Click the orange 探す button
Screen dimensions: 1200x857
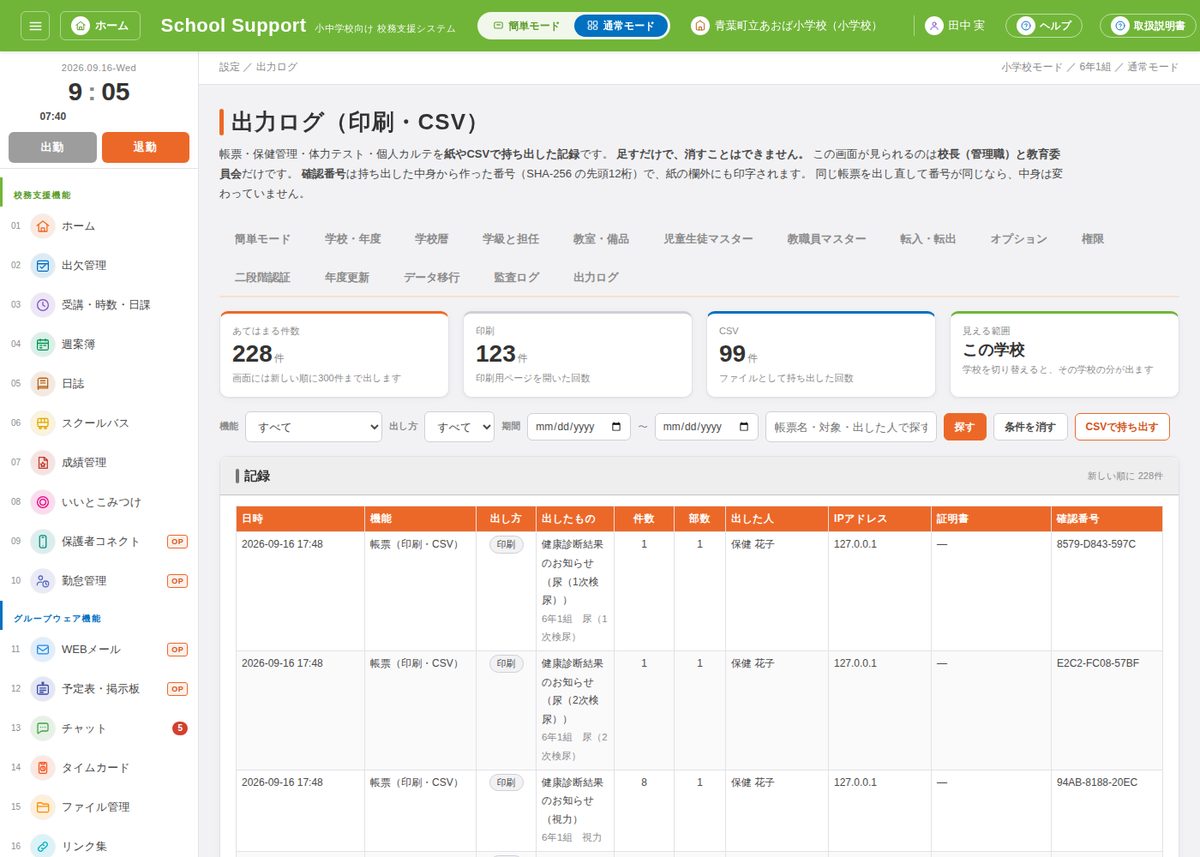(x=965, y=427)
